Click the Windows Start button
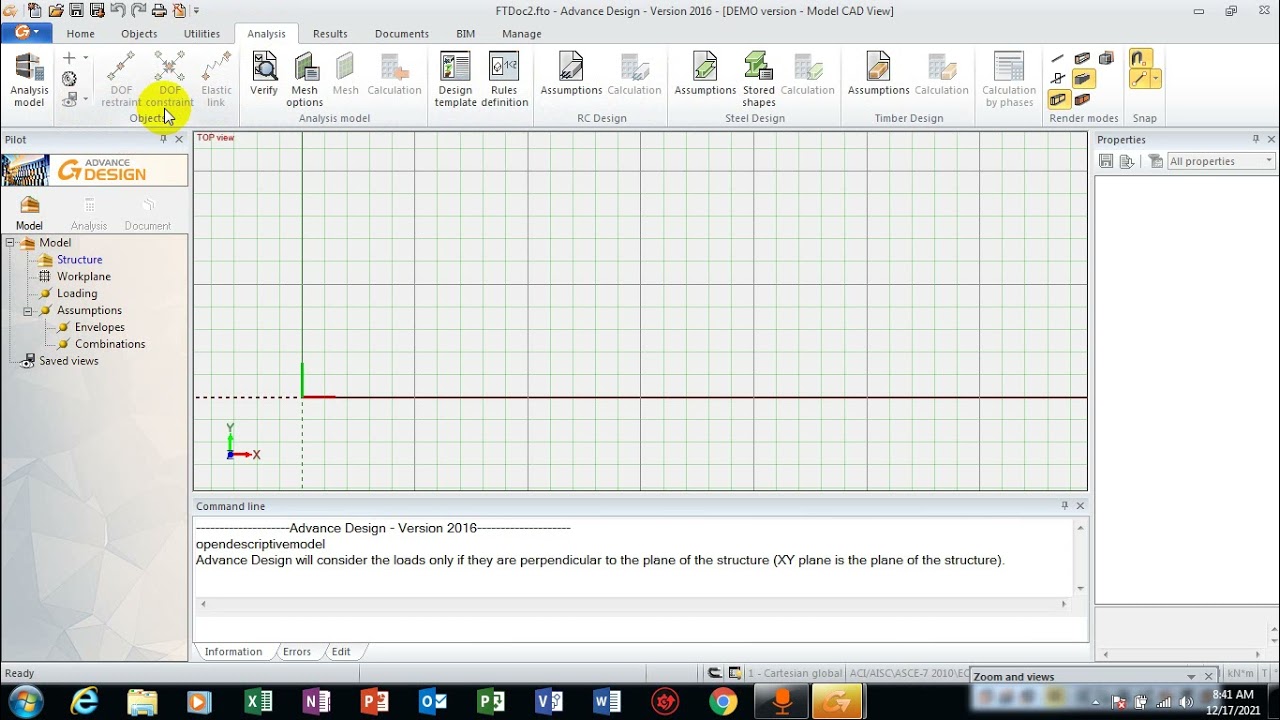The image size is (1280, 720). click(x=23, y=701)
